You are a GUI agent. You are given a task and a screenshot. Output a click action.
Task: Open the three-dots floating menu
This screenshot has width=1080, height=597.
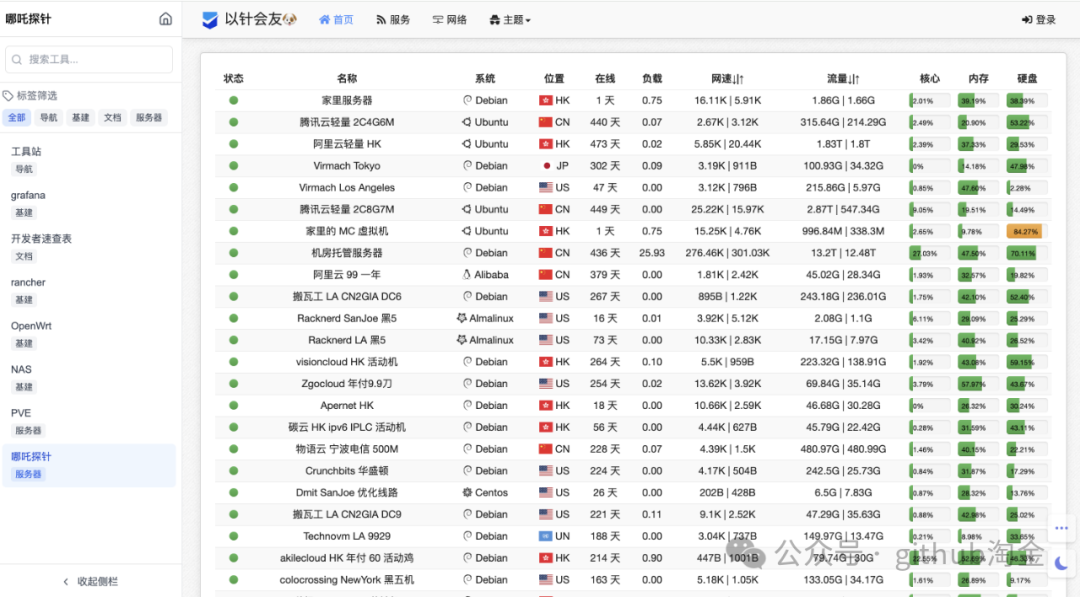[1061, 528]
